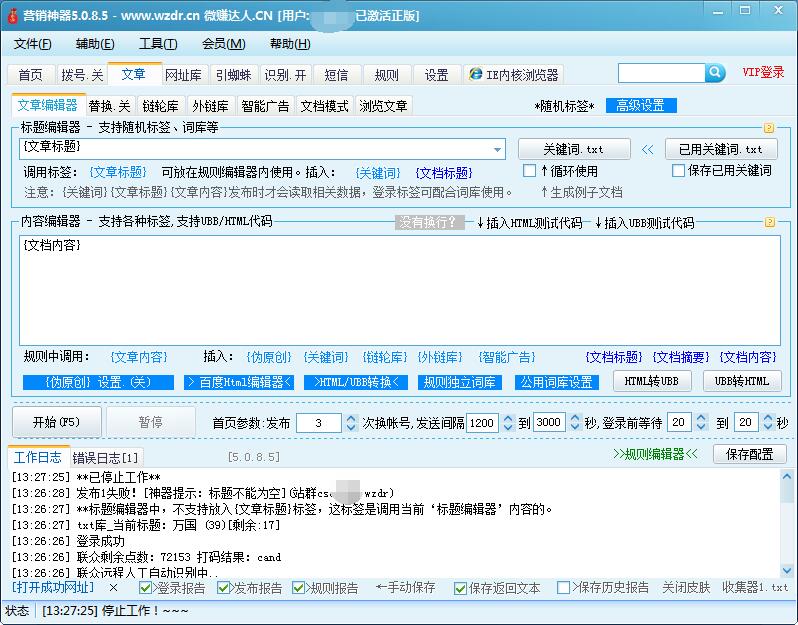Click the 没有换行? label
The image size is (798, 625).
pos(430,222)
